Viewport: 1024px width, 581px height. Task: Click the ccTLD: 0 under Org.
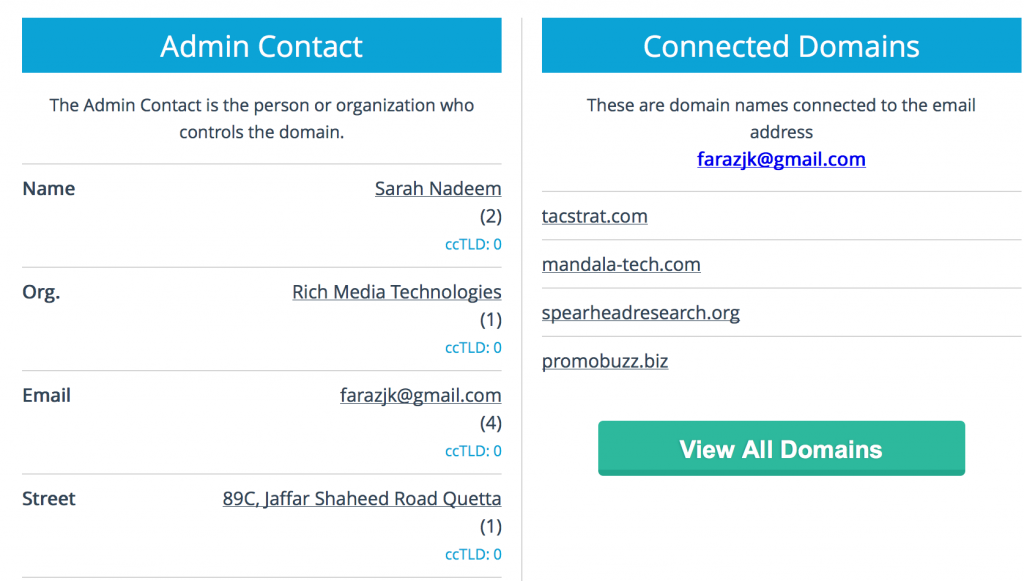point(473,347)
